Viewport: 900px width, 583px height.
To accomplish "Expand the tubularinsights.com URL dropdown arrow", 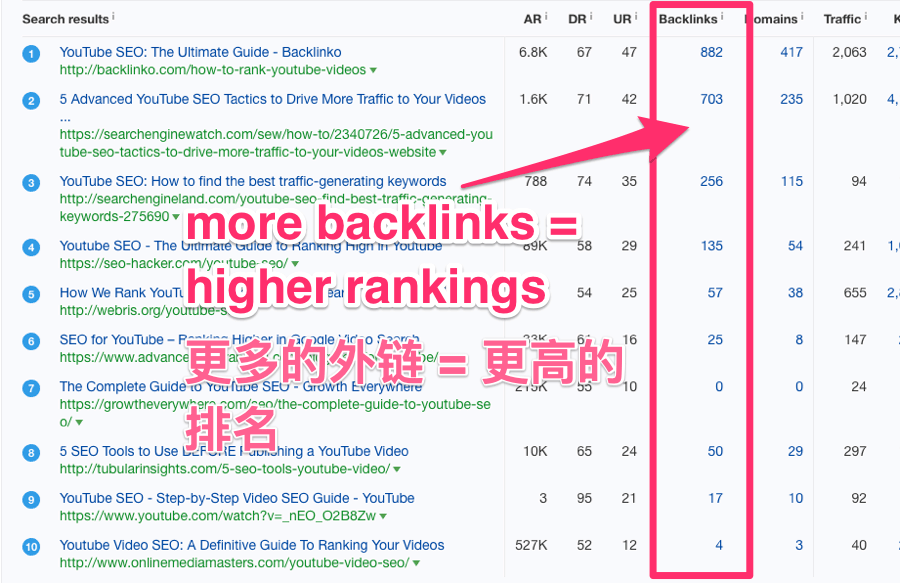I will pyautogui.click(x=397, y=469).
